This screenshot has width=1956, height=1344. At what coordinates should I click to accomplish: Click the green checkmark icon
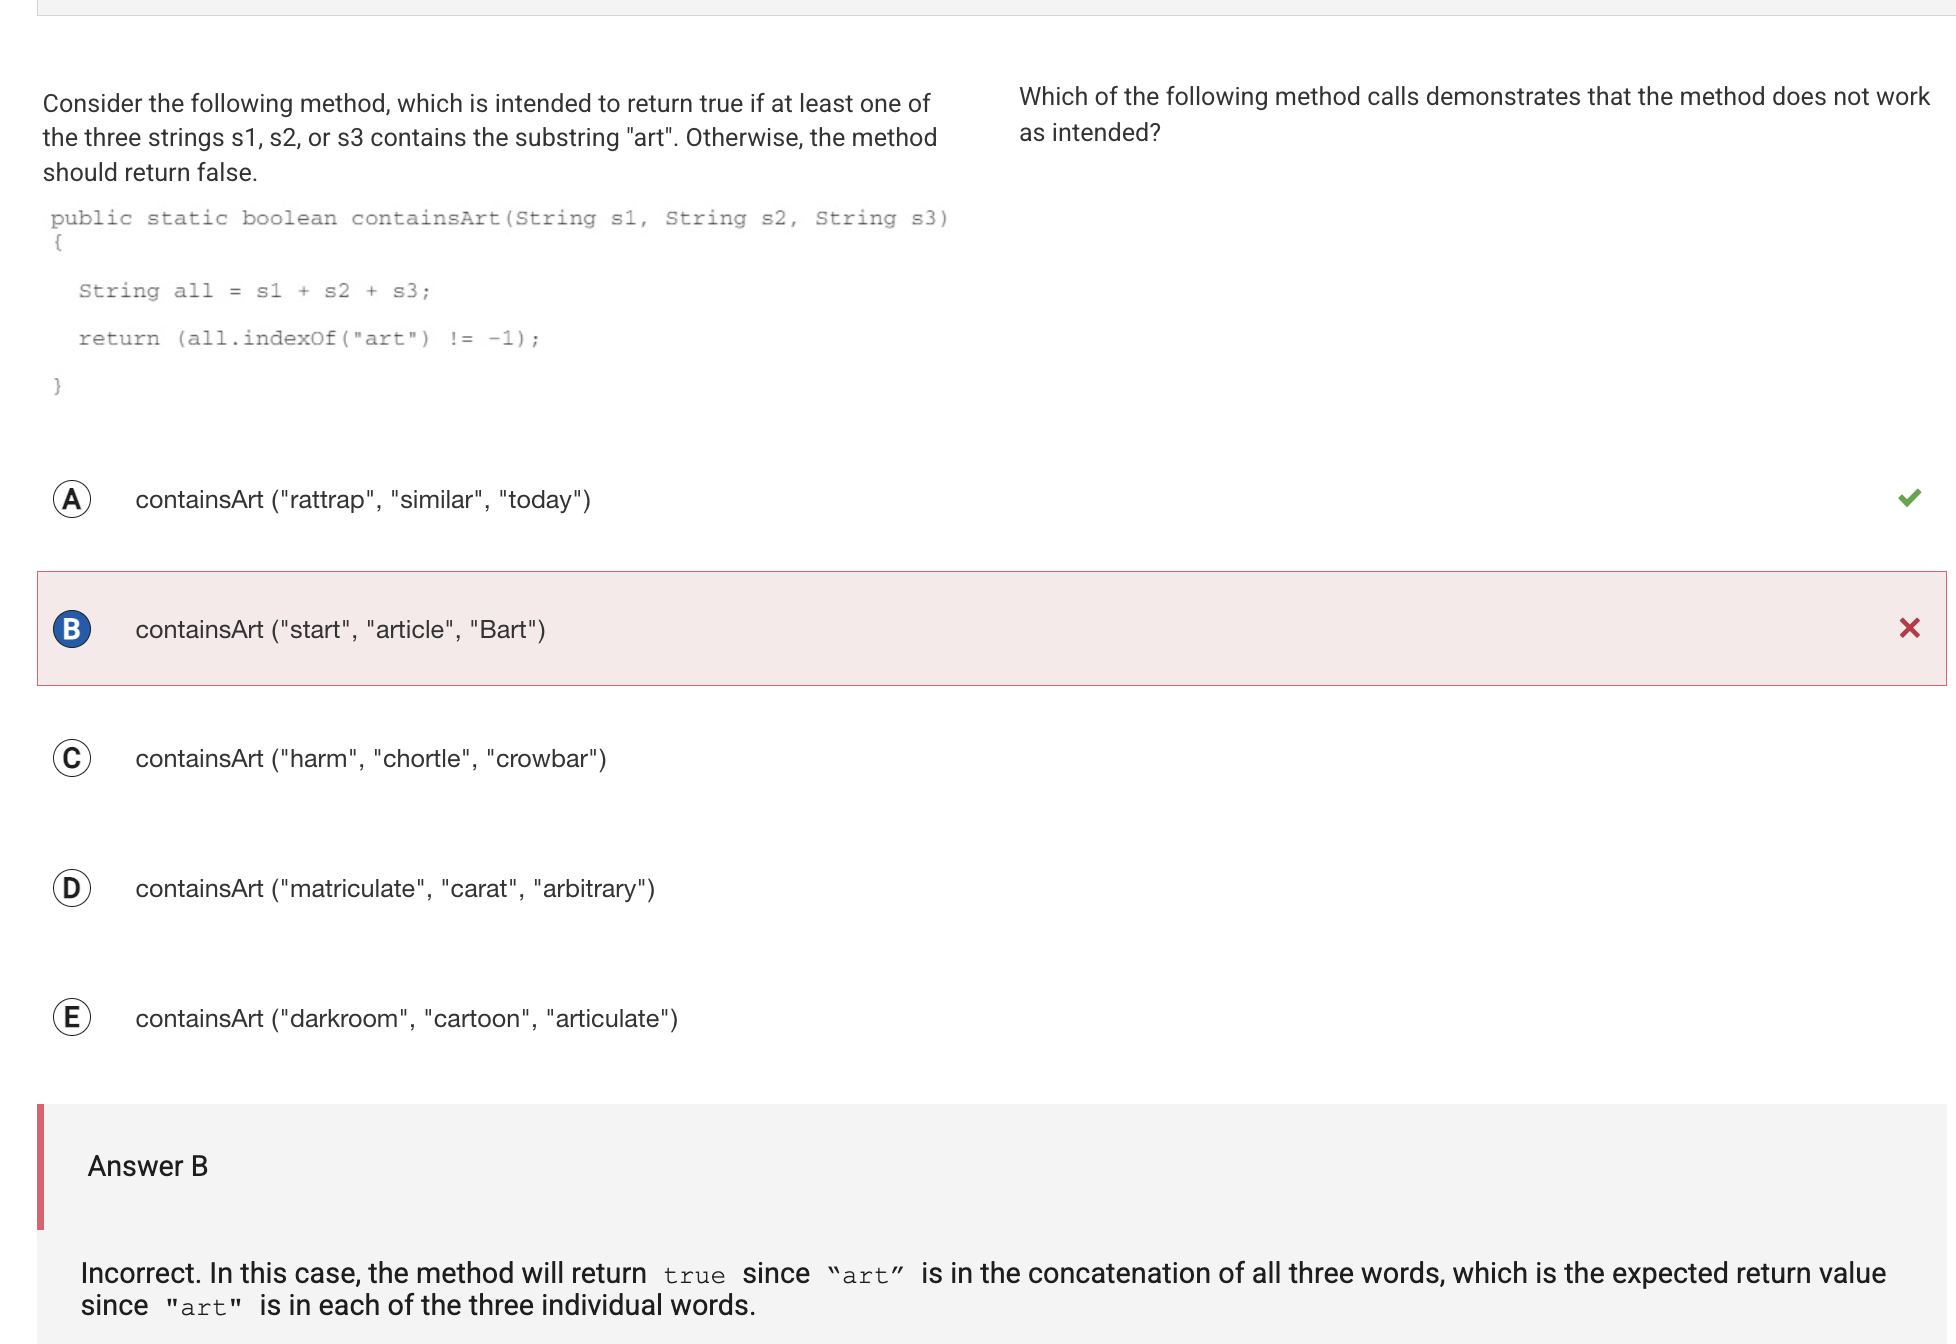1909,498
